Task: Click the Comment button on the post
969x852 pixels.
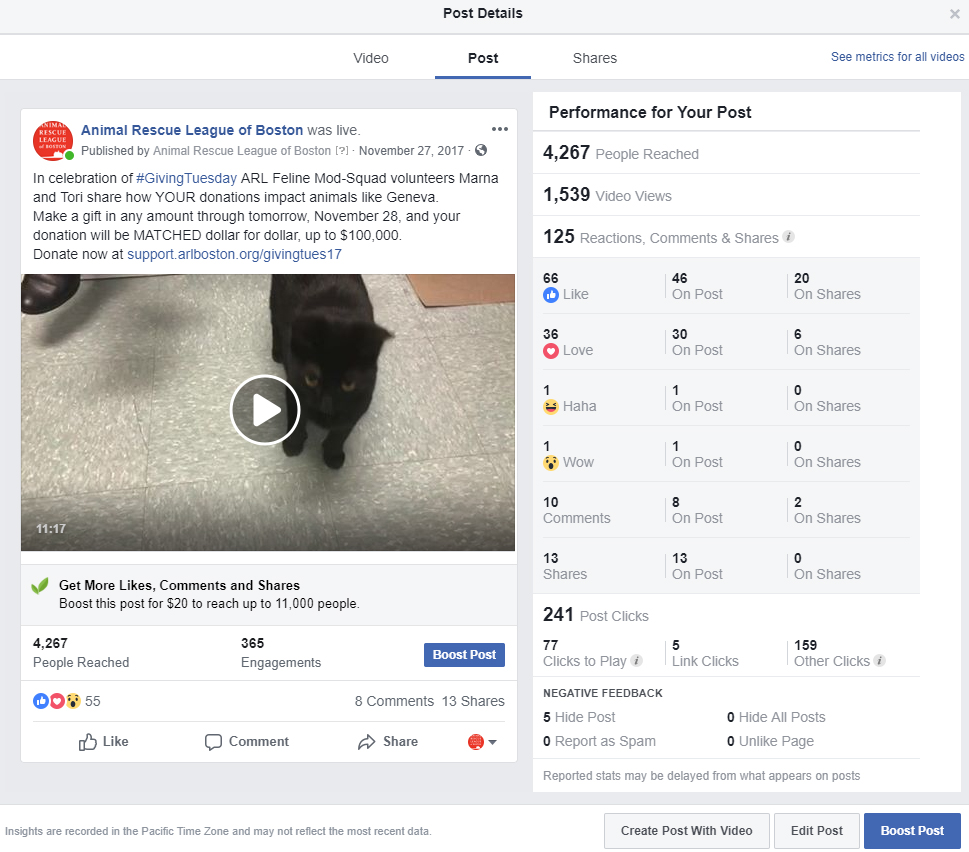Action: [x=247, y=741]
